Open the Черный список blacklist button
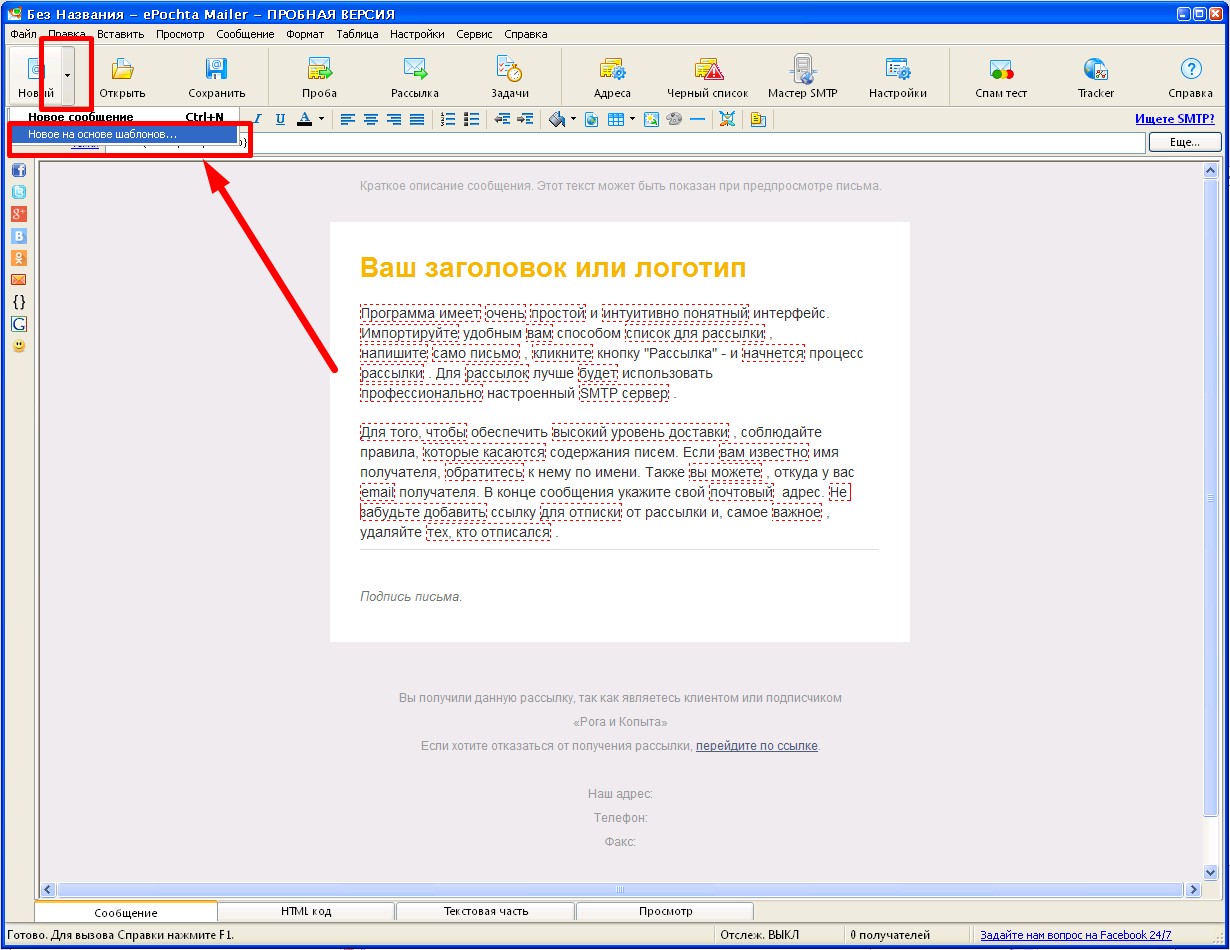 point(709,76)
